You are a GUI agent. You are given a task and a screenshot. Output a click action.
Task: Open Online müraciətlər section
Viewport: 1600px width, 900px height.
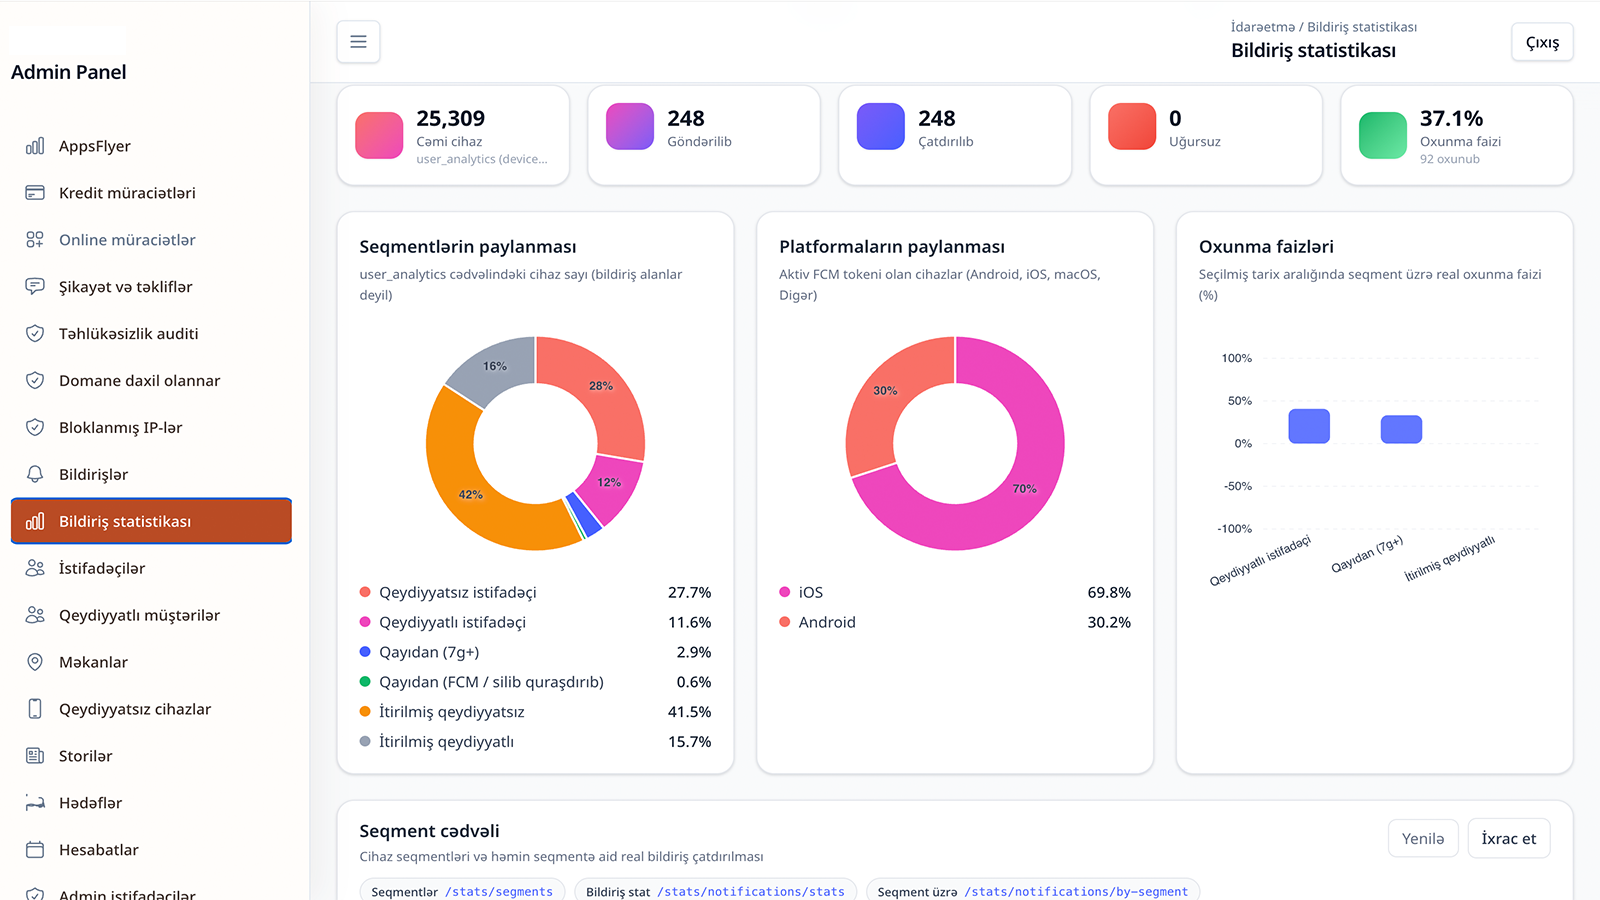(x=151, y=240)
